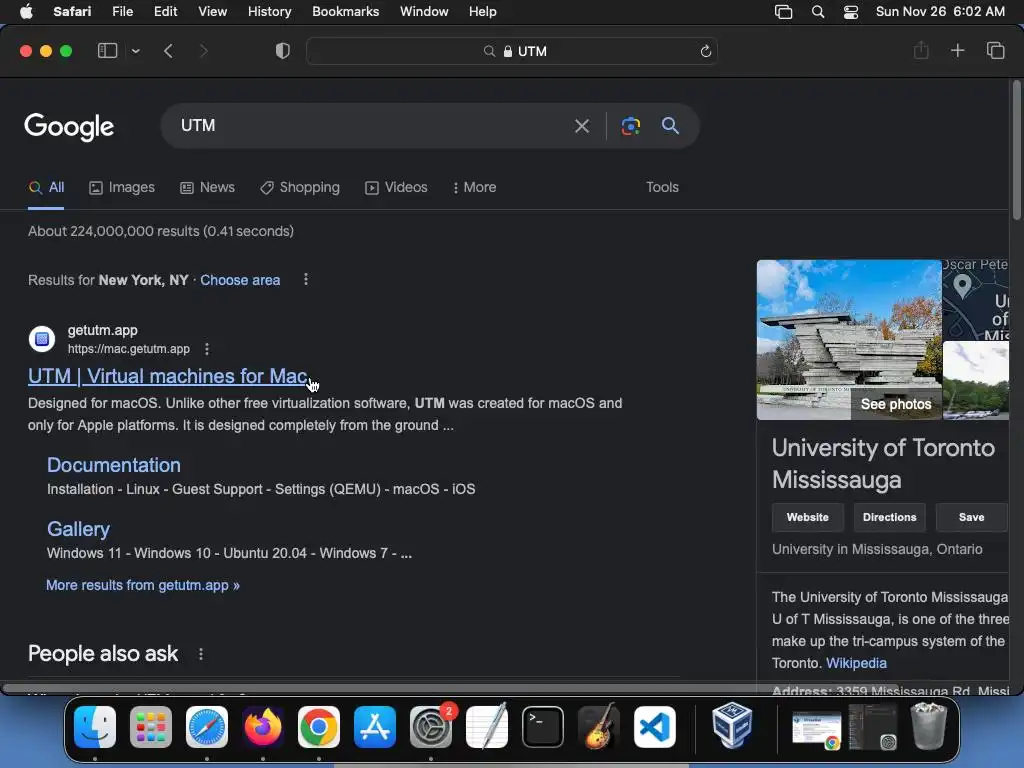
Task: Go to the Google logo homepage
Action: pyautogui.click(x=69, y=127)
